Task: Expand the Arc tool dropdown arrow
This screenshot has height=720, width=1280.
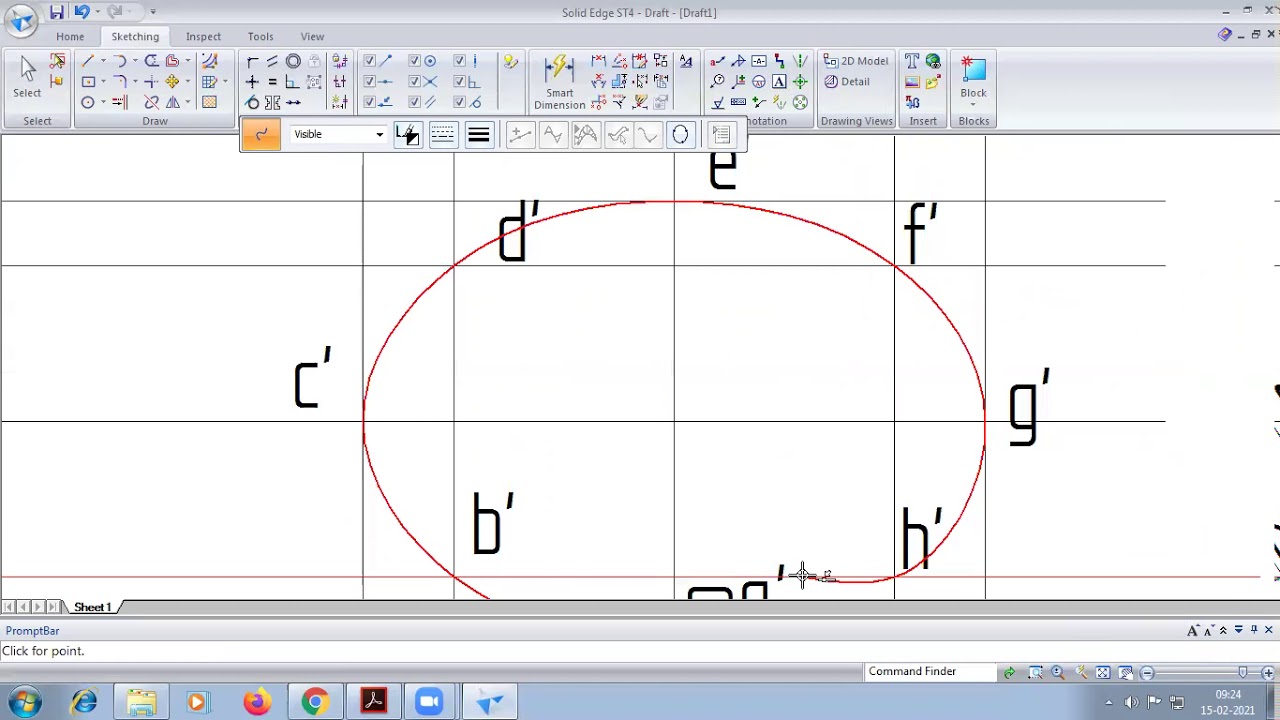Action: point(135,60)
